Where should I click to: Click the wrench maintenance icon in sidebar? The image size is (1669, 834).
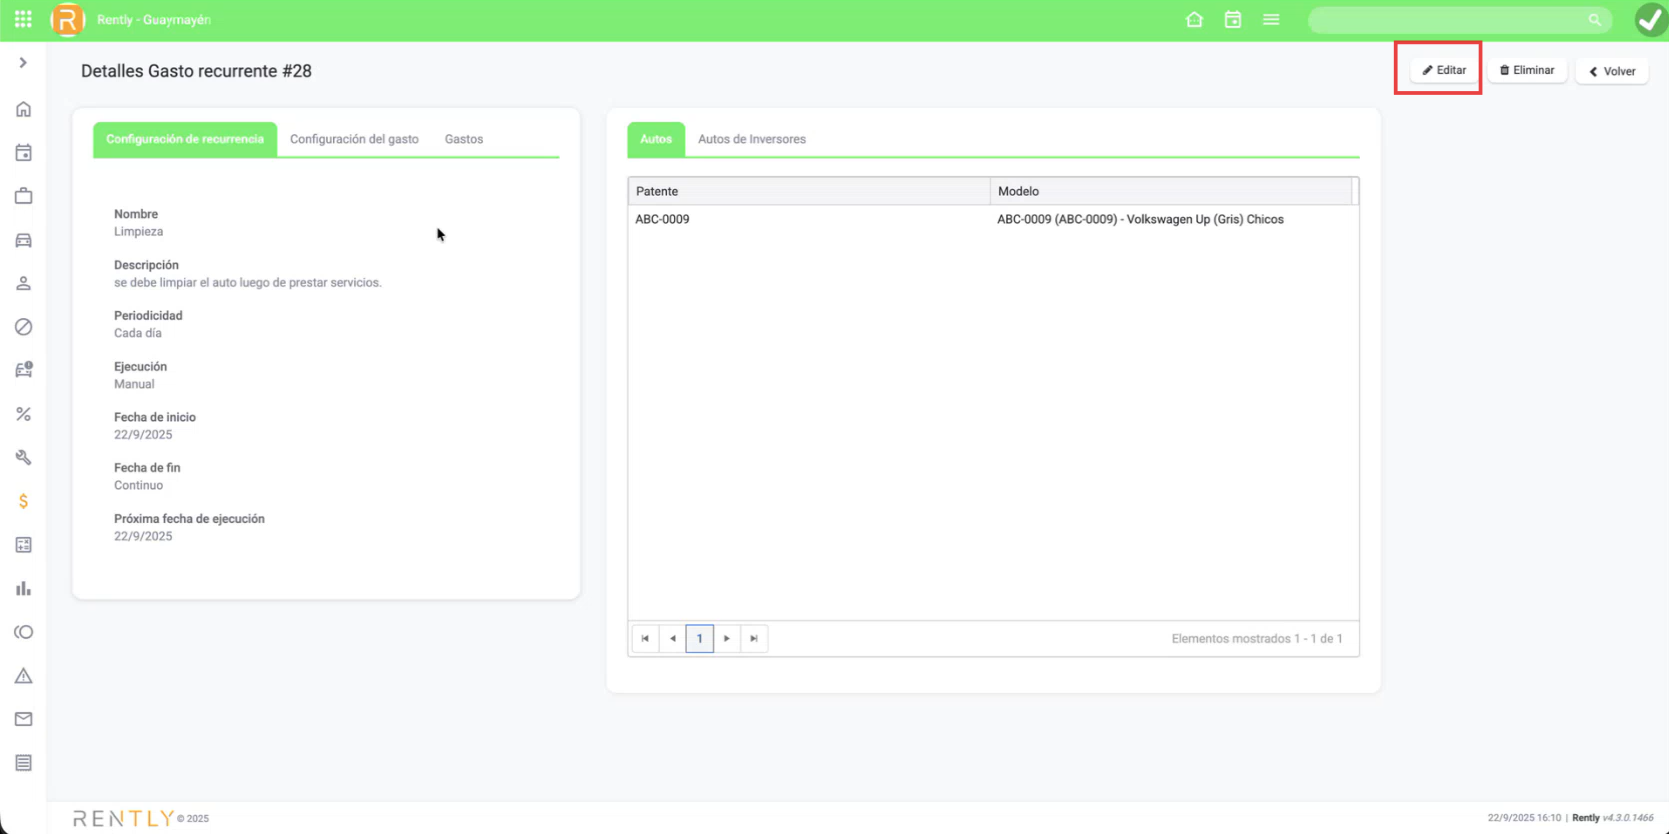click(23, 457)
